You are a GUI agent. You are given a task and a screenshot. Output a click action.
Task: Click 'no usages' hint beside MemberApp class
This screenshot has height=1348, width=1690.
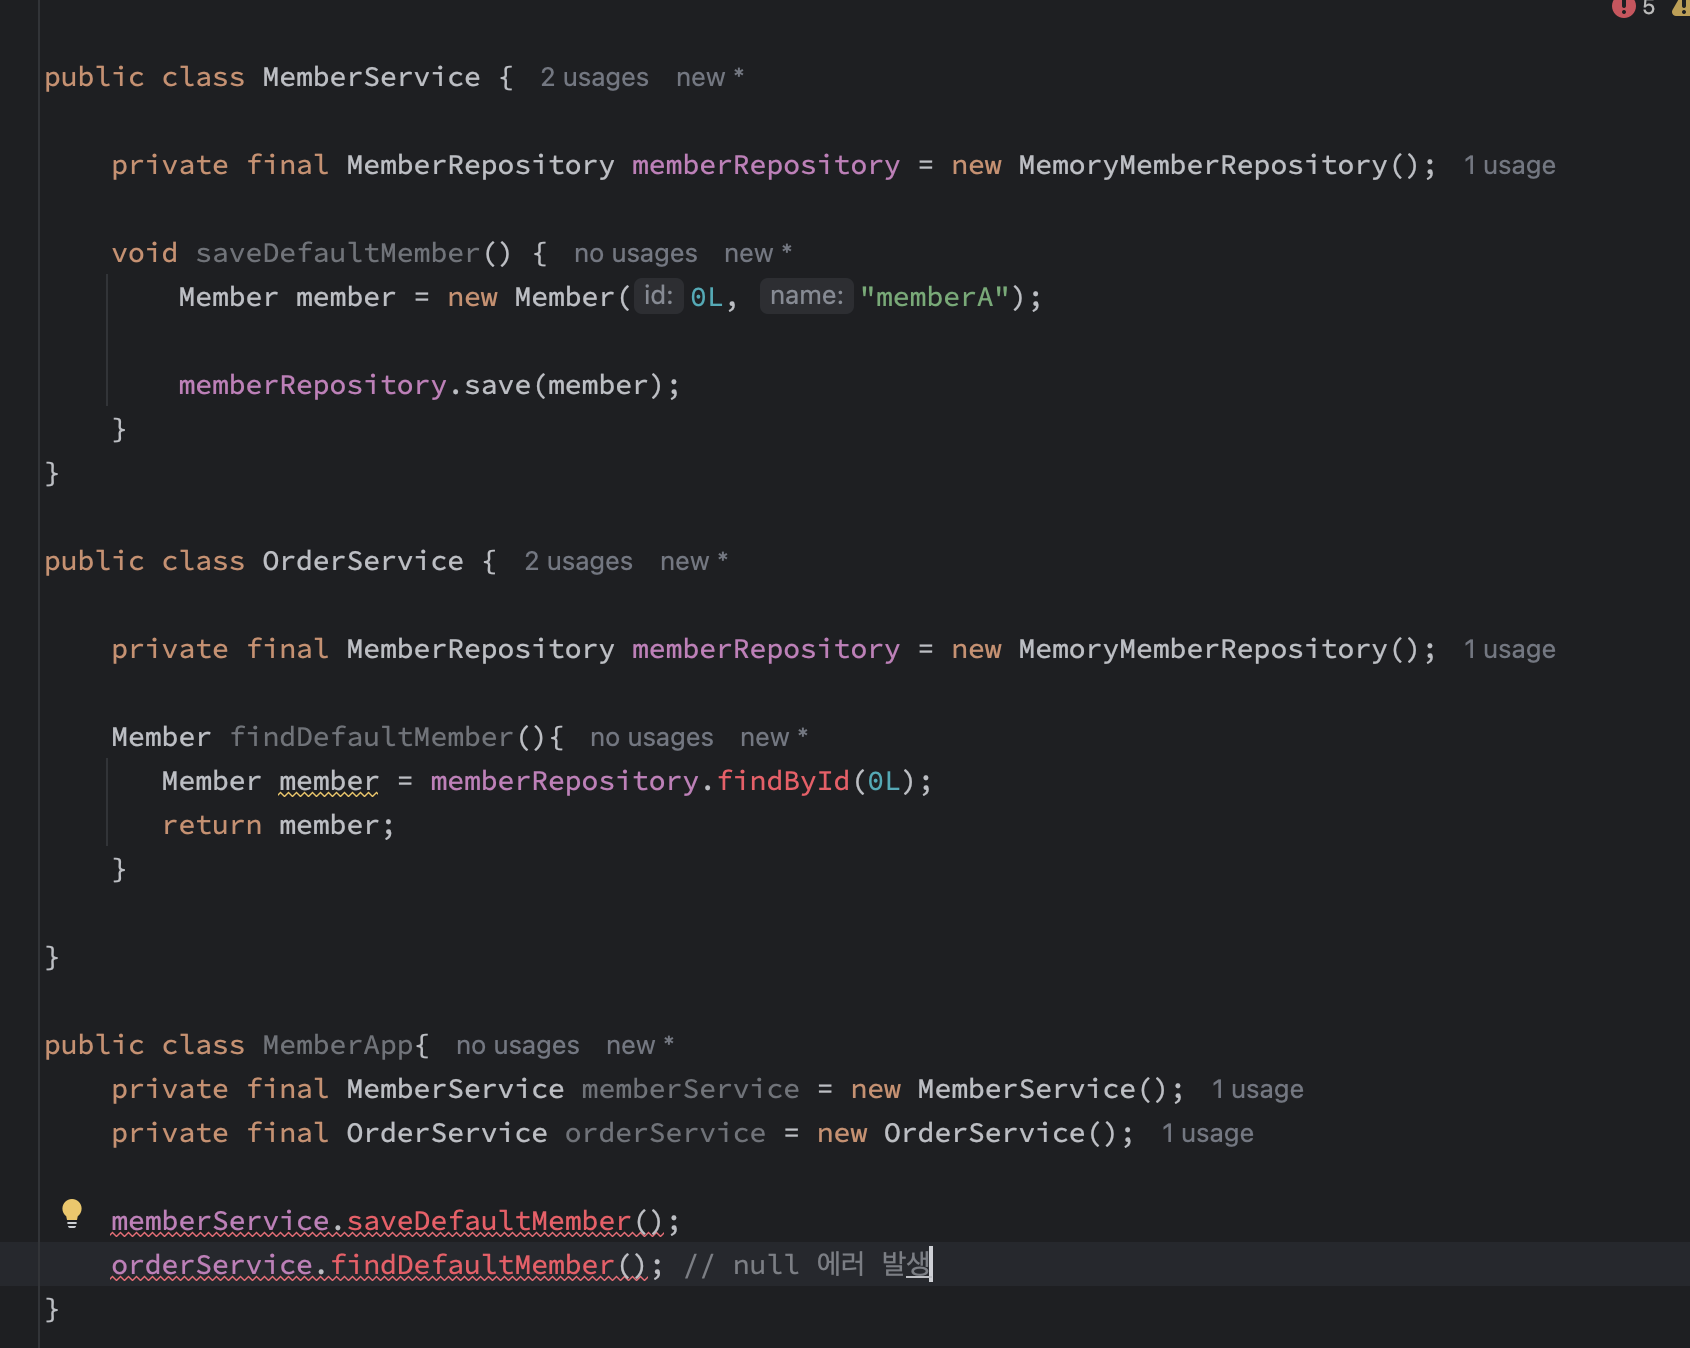click(x=517, y=1045)
